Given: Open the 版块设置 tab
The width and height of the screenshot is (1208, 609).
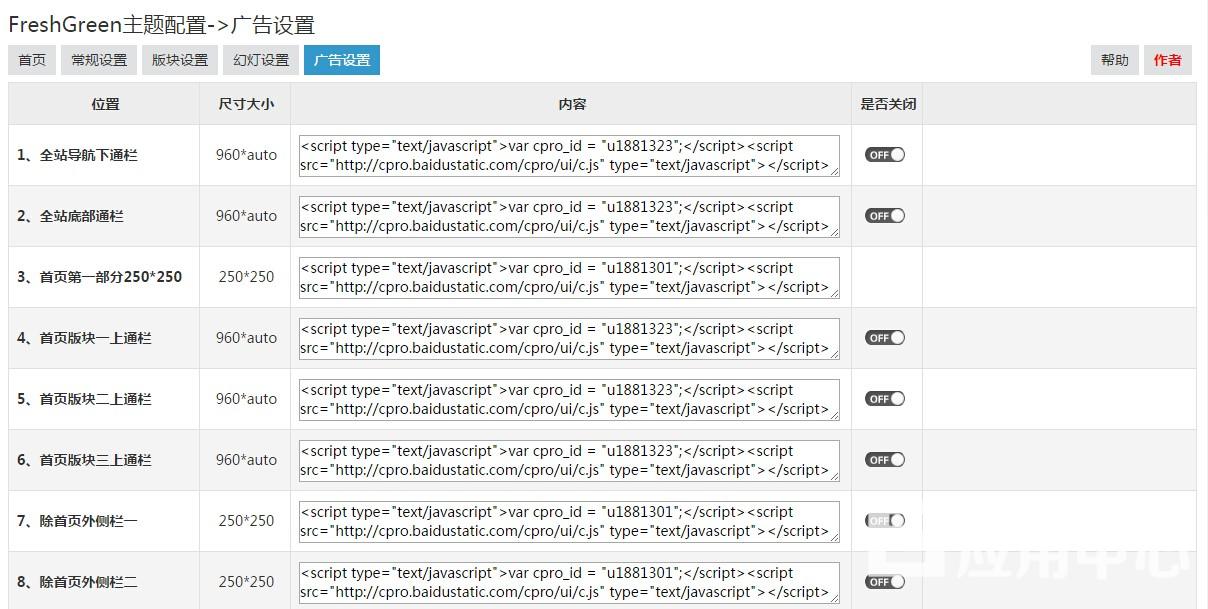Looking at the screenshot, I should [180, 60].
